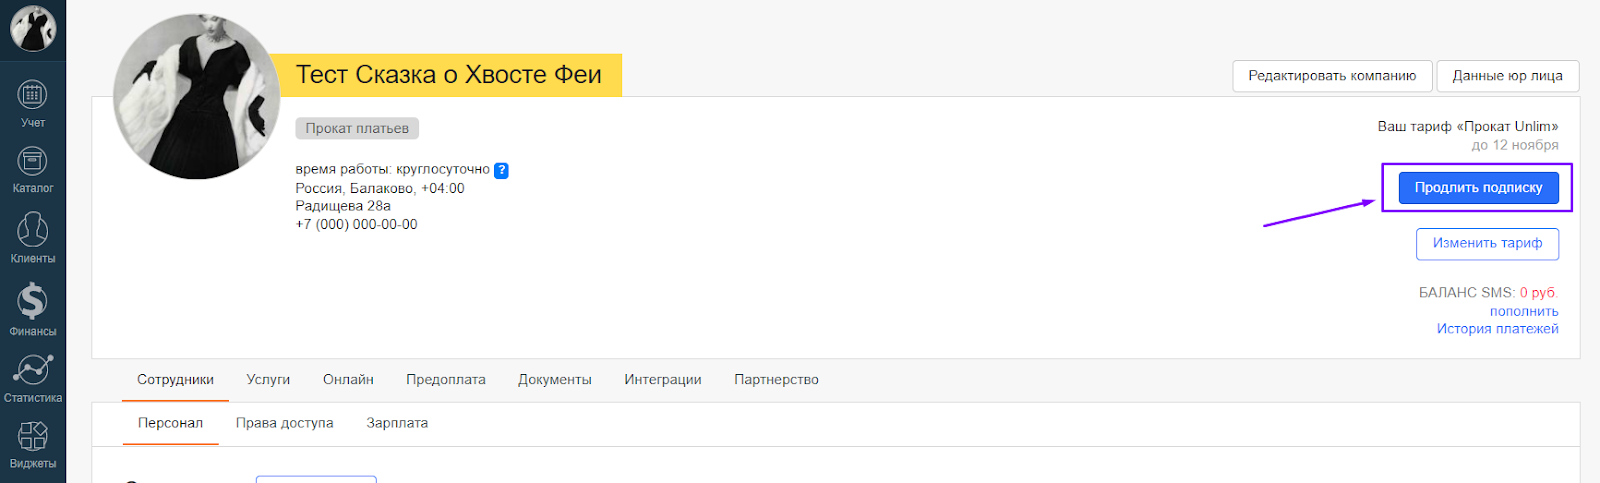This screenshot has height=483, width=1600.
Task: Switch to the Онлайн tab
Action: coord(348,380)
